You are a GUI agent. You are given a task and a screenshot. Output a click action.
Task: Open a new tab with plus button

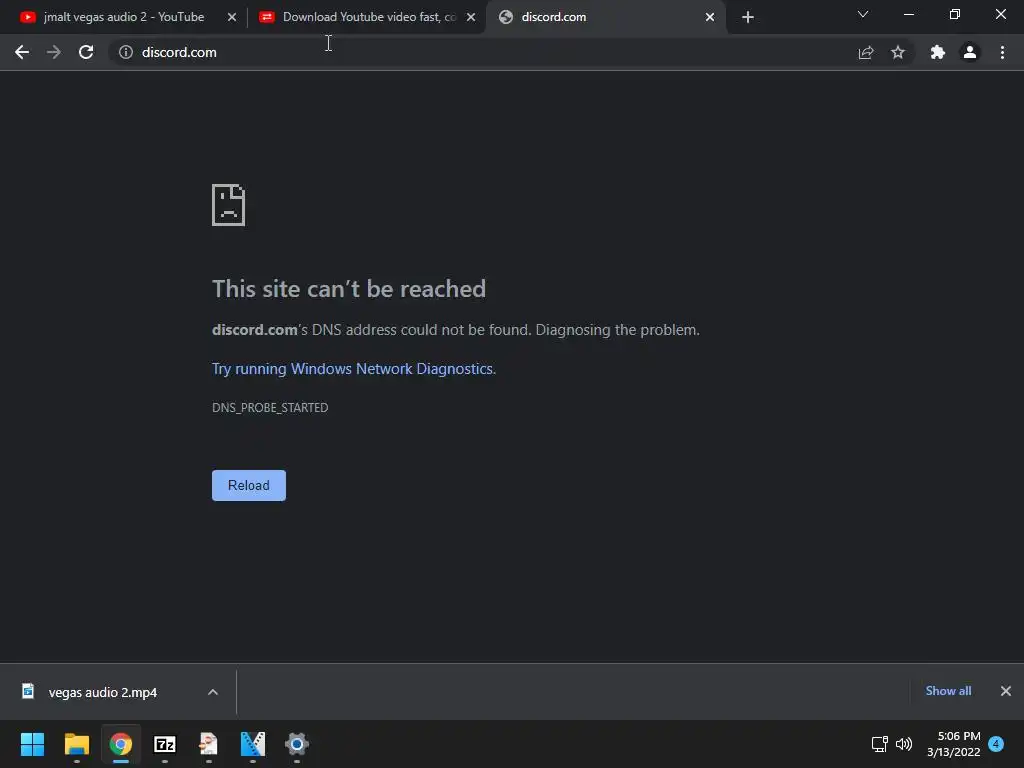pyautogui.click(x=748, y=17)
